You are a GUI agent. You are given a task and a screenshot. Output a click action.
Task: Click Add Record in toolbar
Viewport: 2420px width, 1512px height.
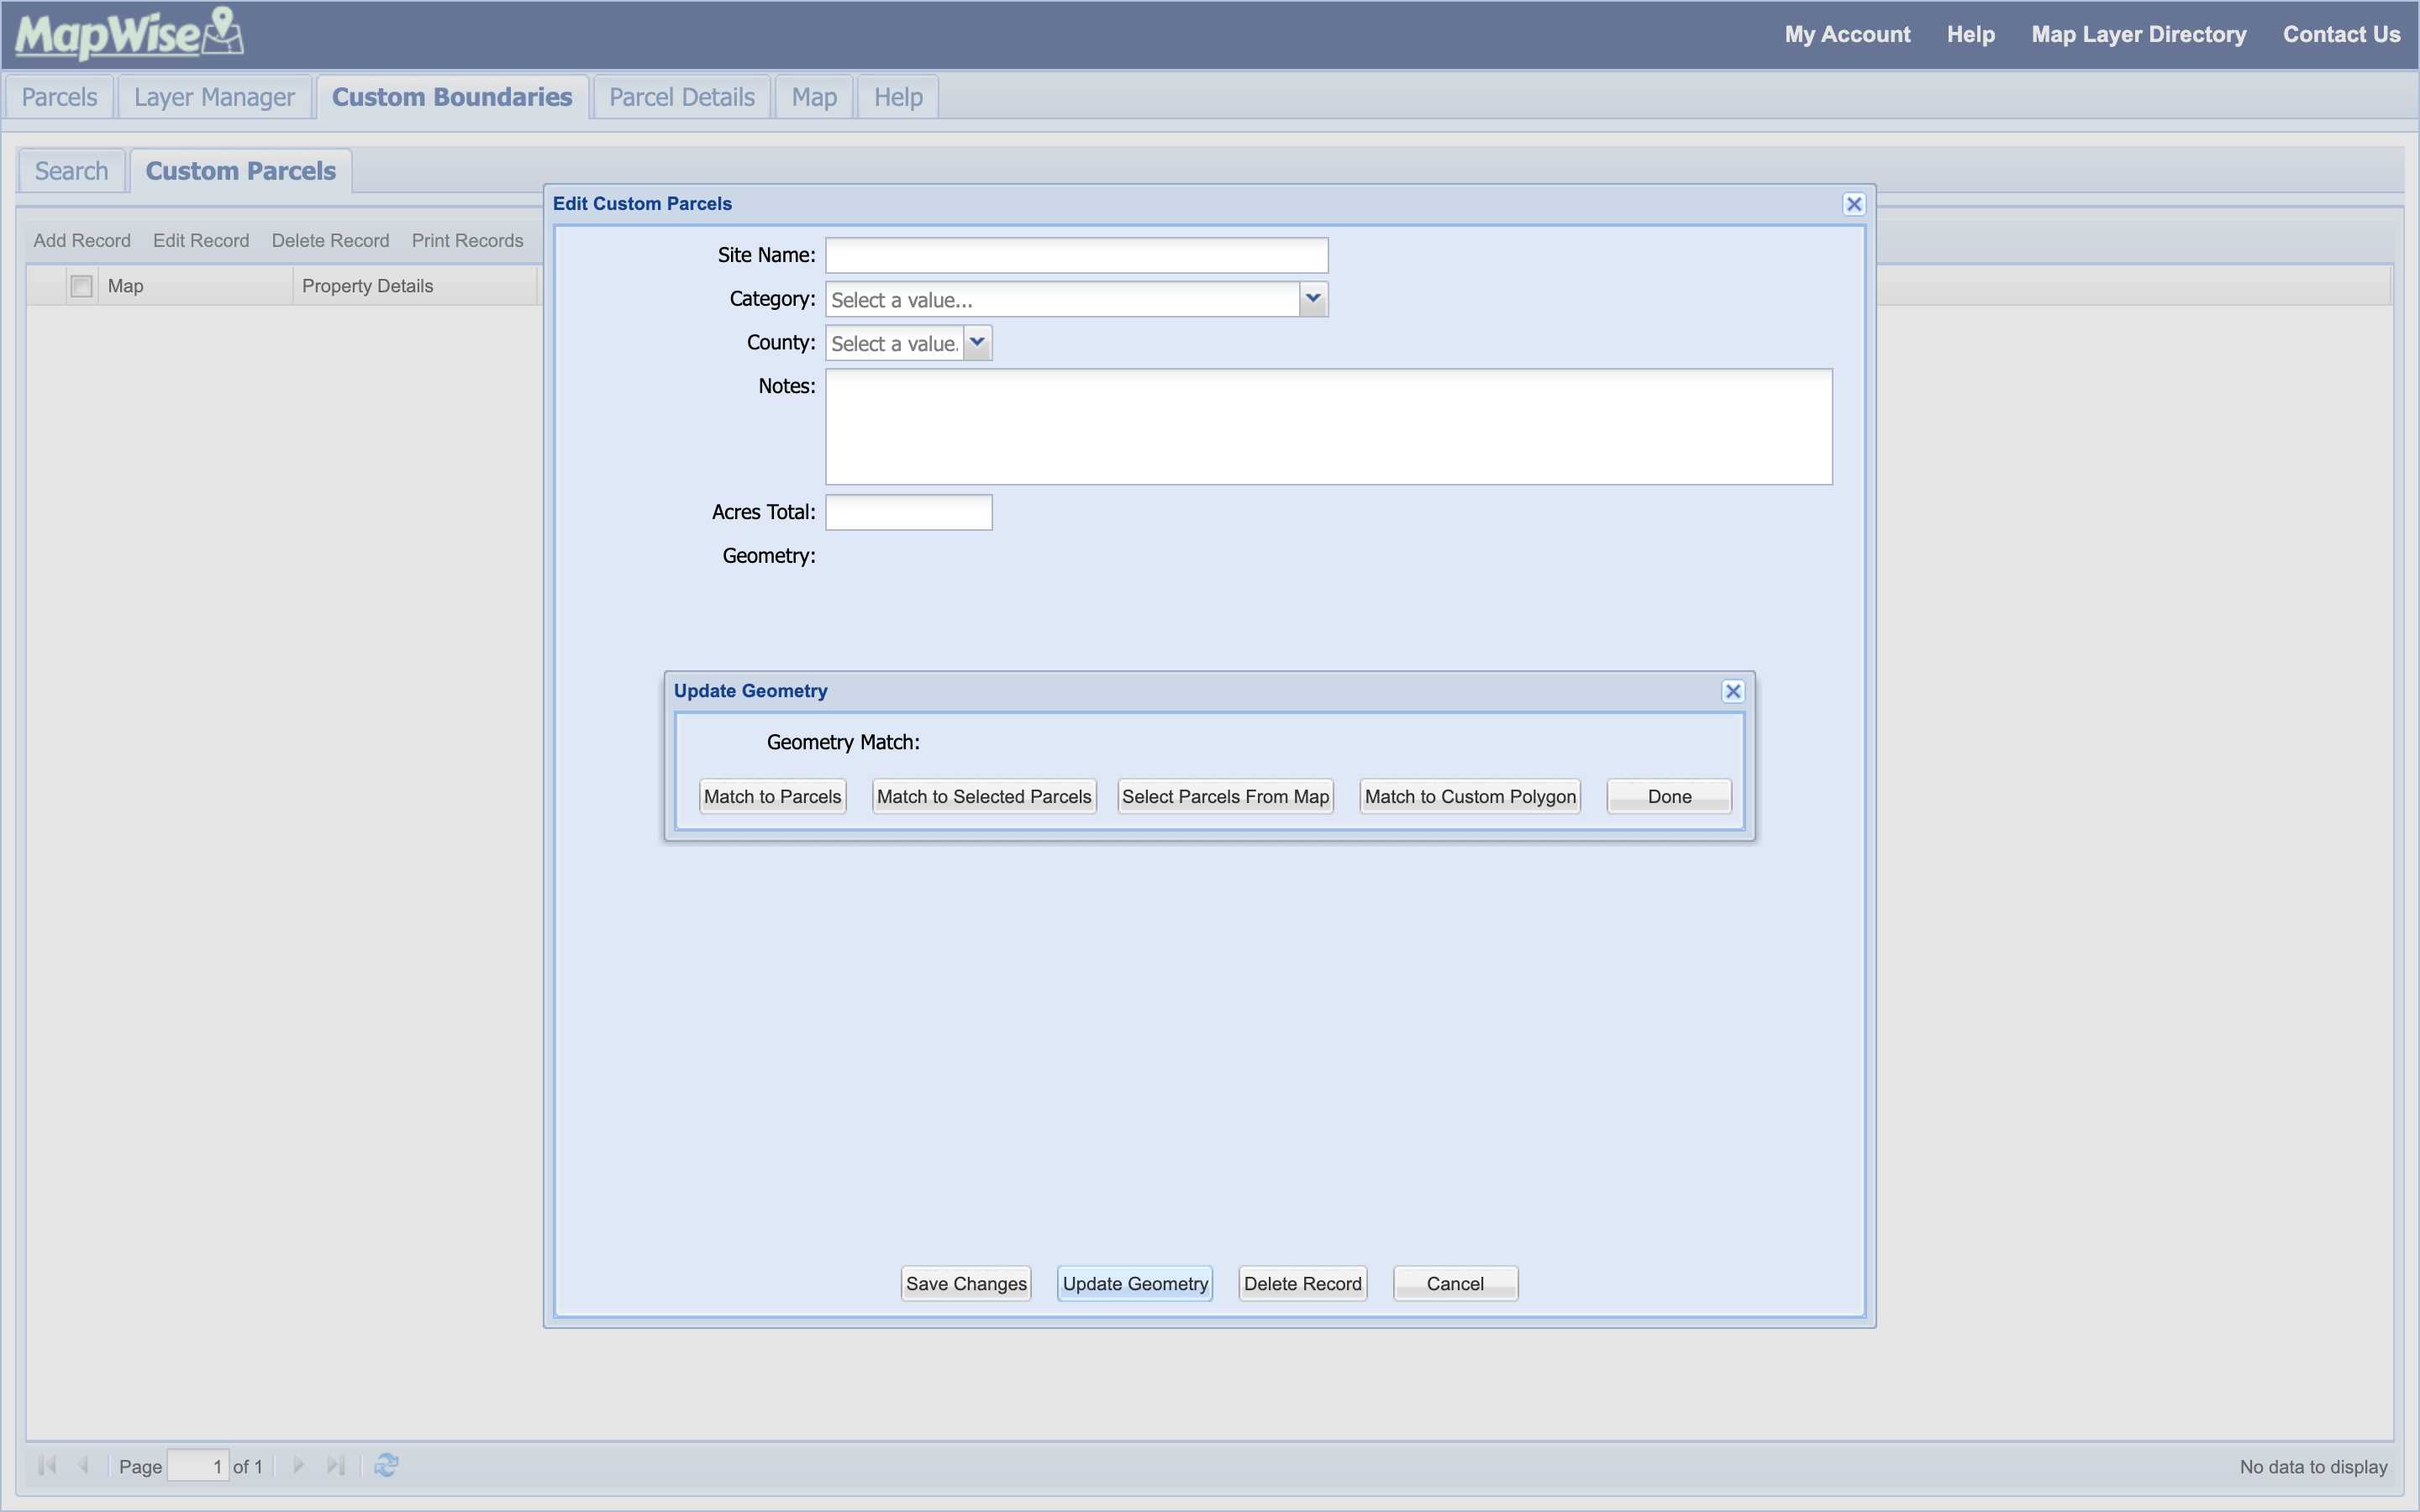point(82,240)
